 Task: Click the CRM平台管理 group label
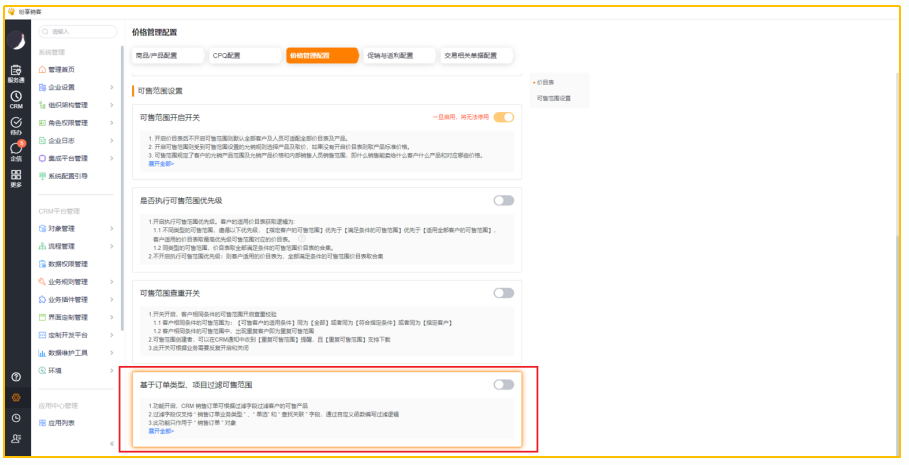tap(59, 211)
